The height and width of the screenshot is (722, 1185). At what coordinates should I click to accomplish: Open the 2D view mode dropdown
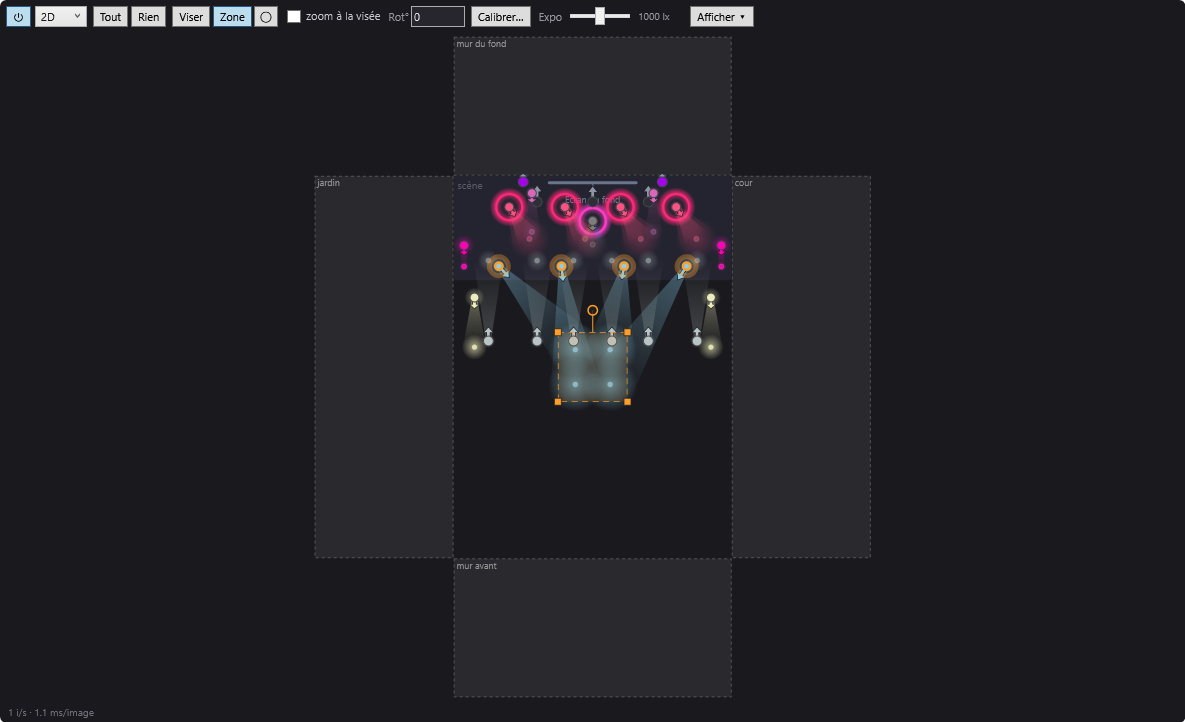pyautogui.click(x=60, y=17)
